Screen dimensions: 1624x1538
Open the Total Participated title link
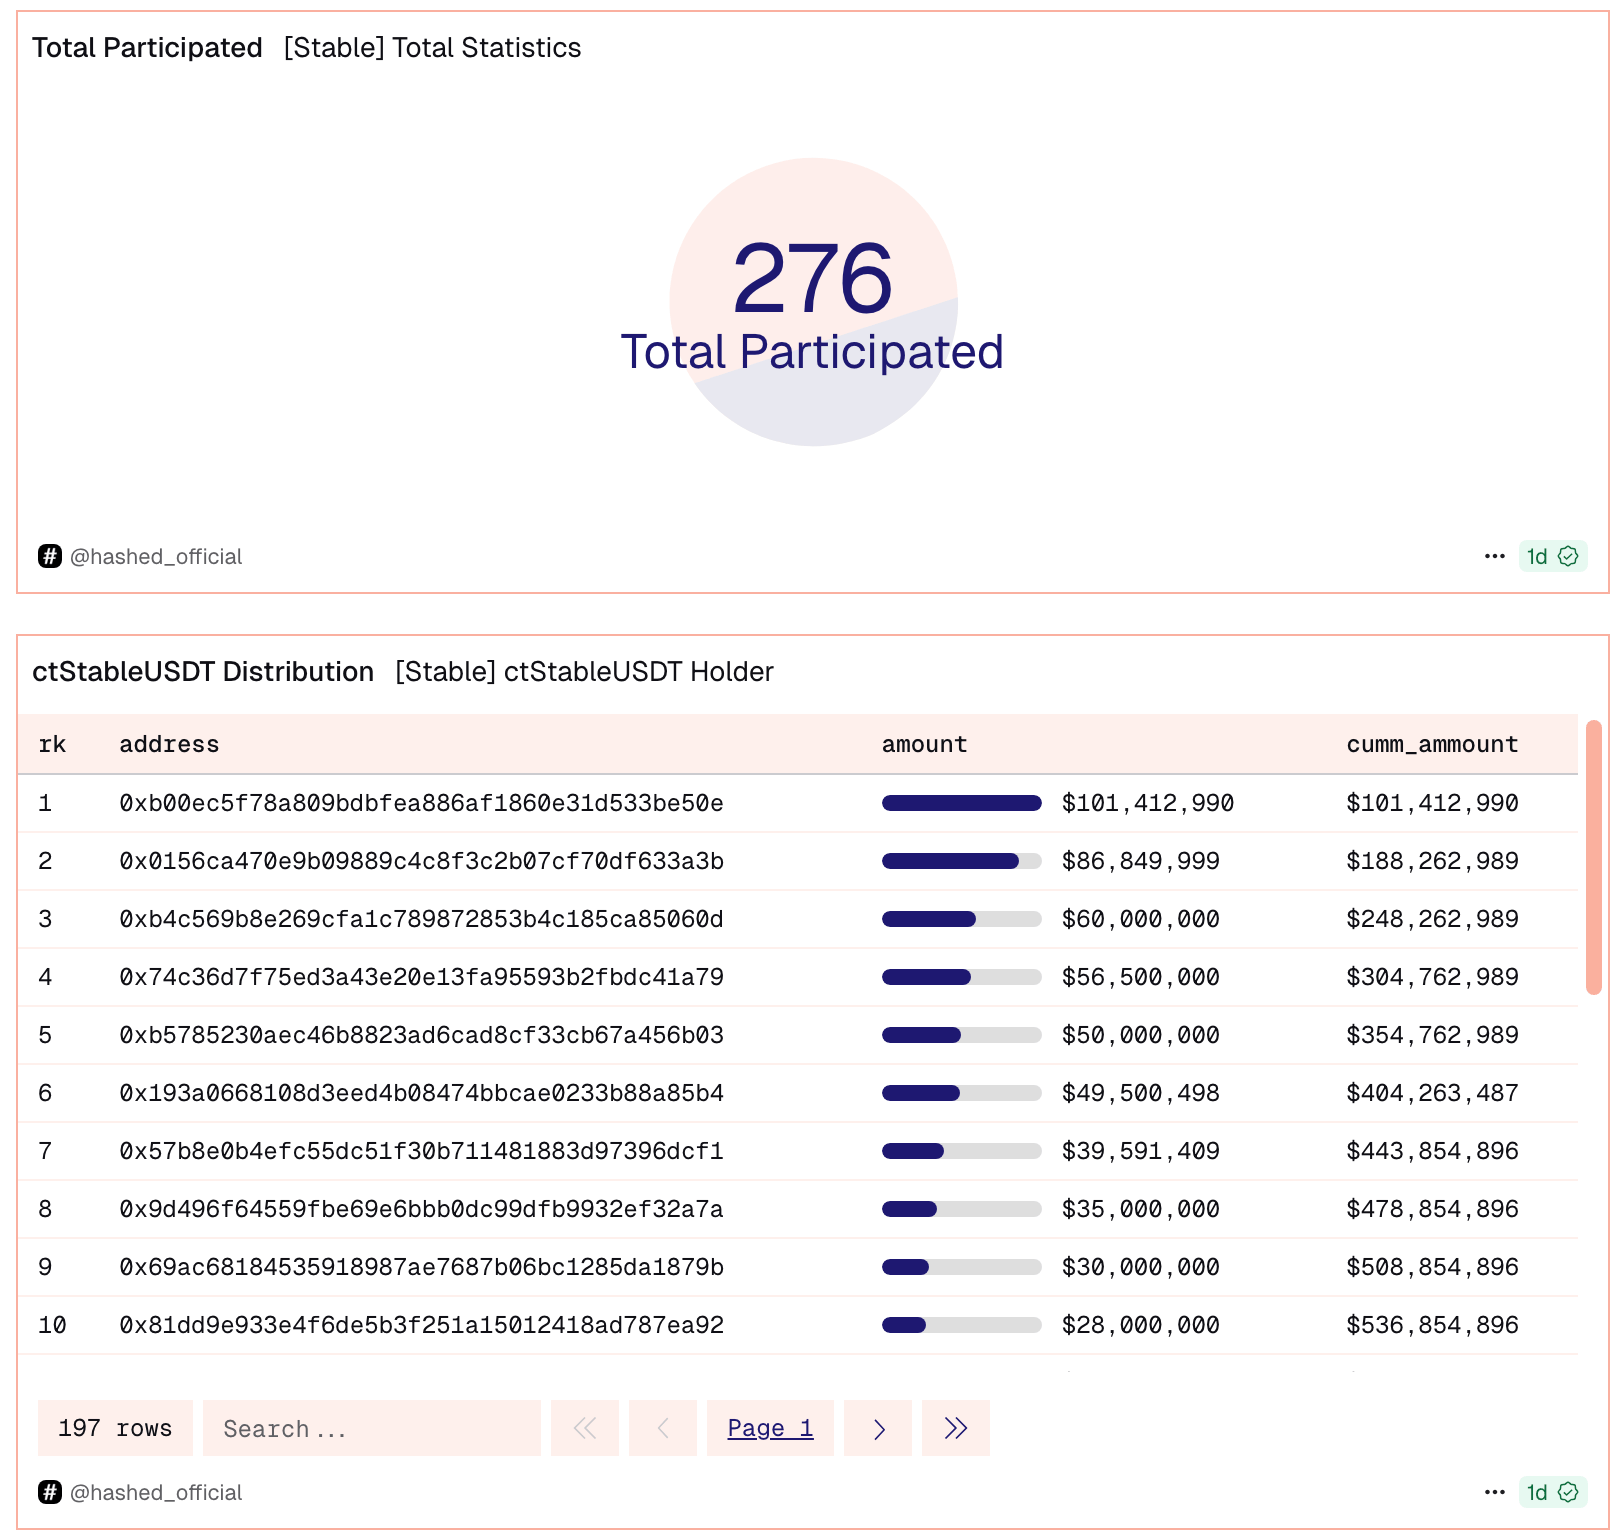pos(147,48)
